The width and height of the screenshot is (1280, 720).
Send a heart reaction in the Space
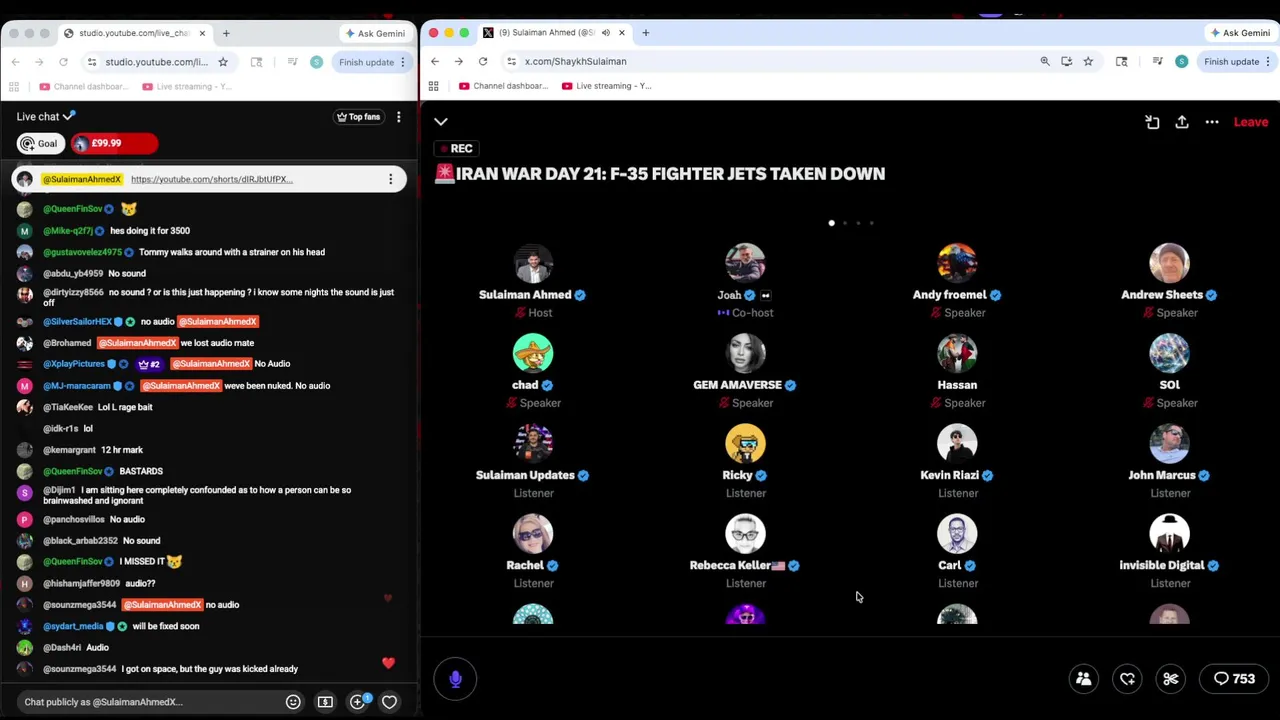(1127, 679)
